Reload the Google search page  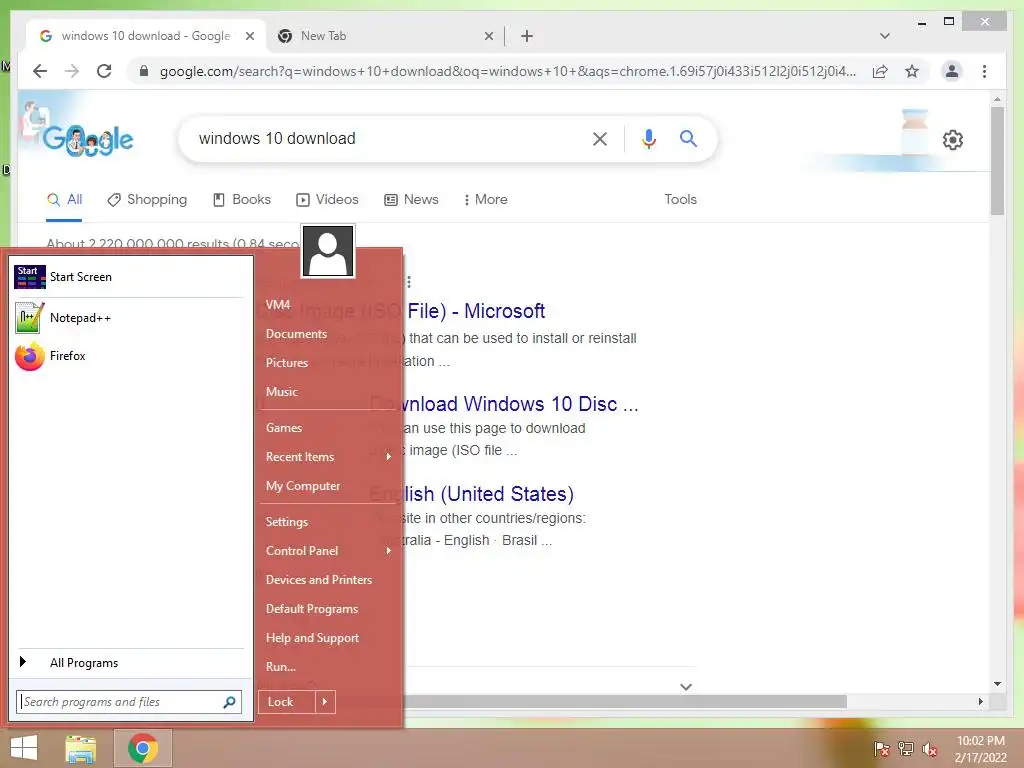(x=104, y=71)
